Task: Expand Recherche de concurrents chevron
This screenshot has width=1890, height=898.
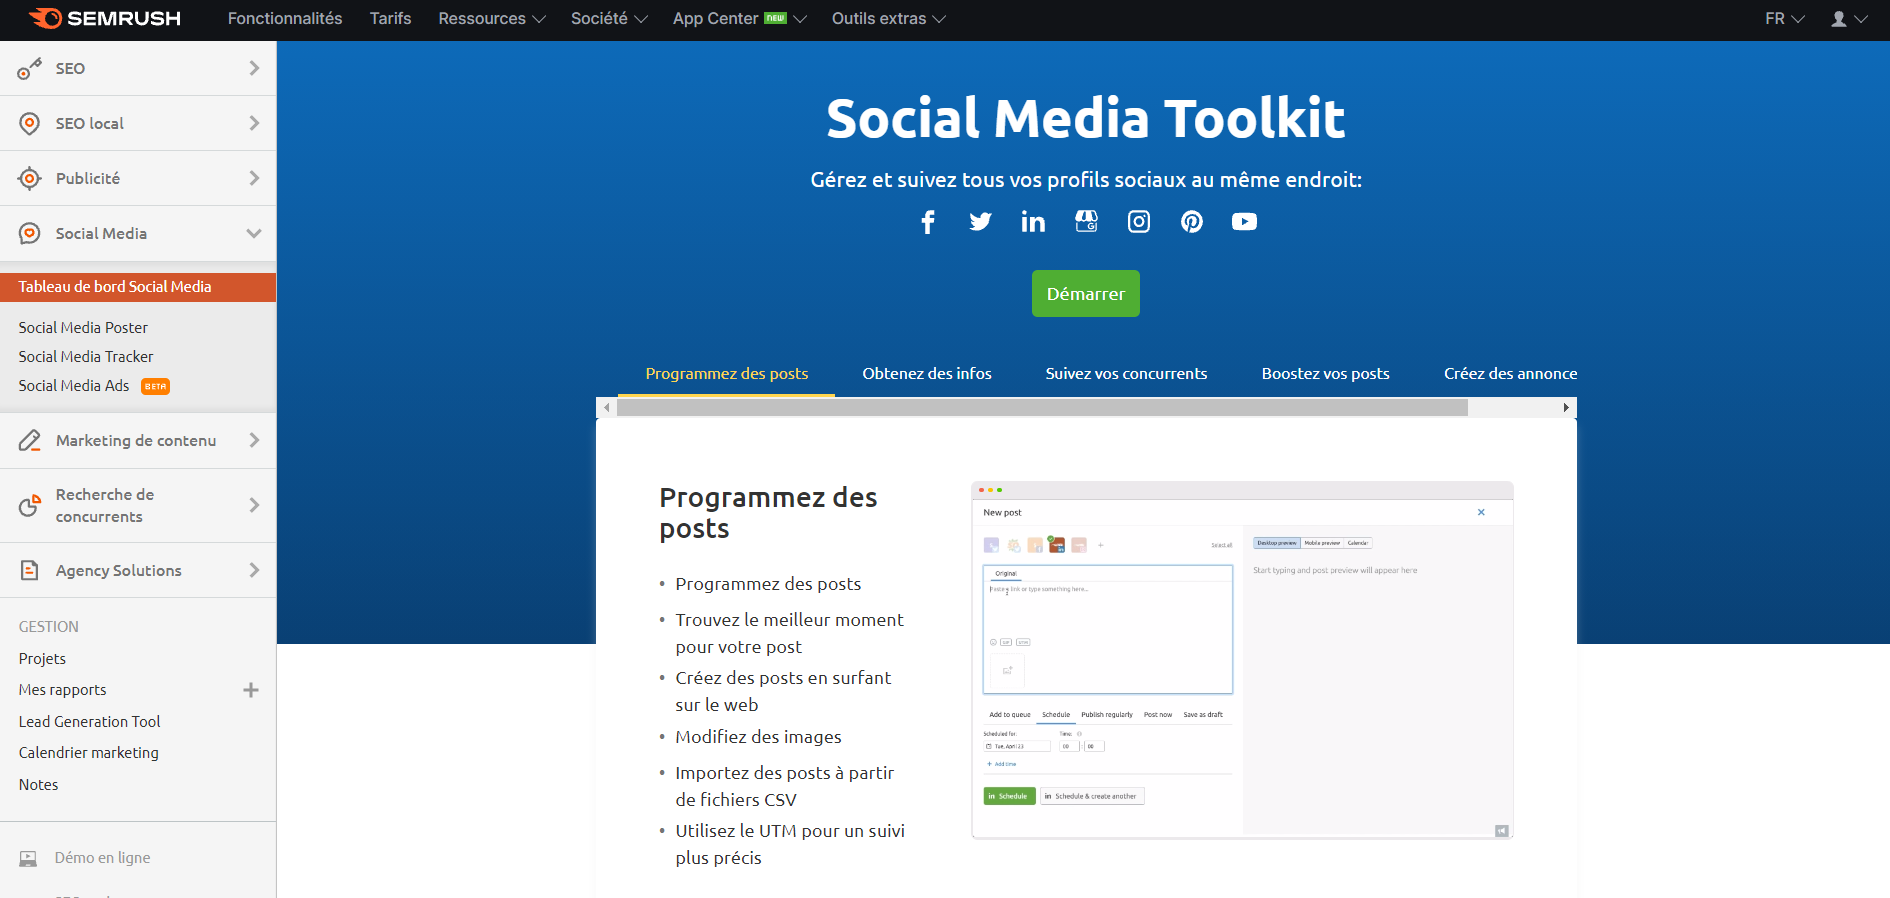Action: pos(254,505)
